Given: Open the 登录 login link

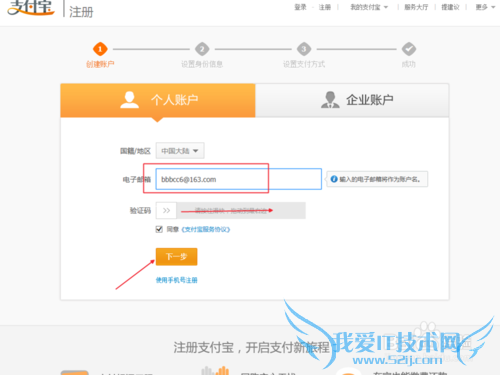Looking at the screenshot, I should pyautogui.click(x=300, y=7).
